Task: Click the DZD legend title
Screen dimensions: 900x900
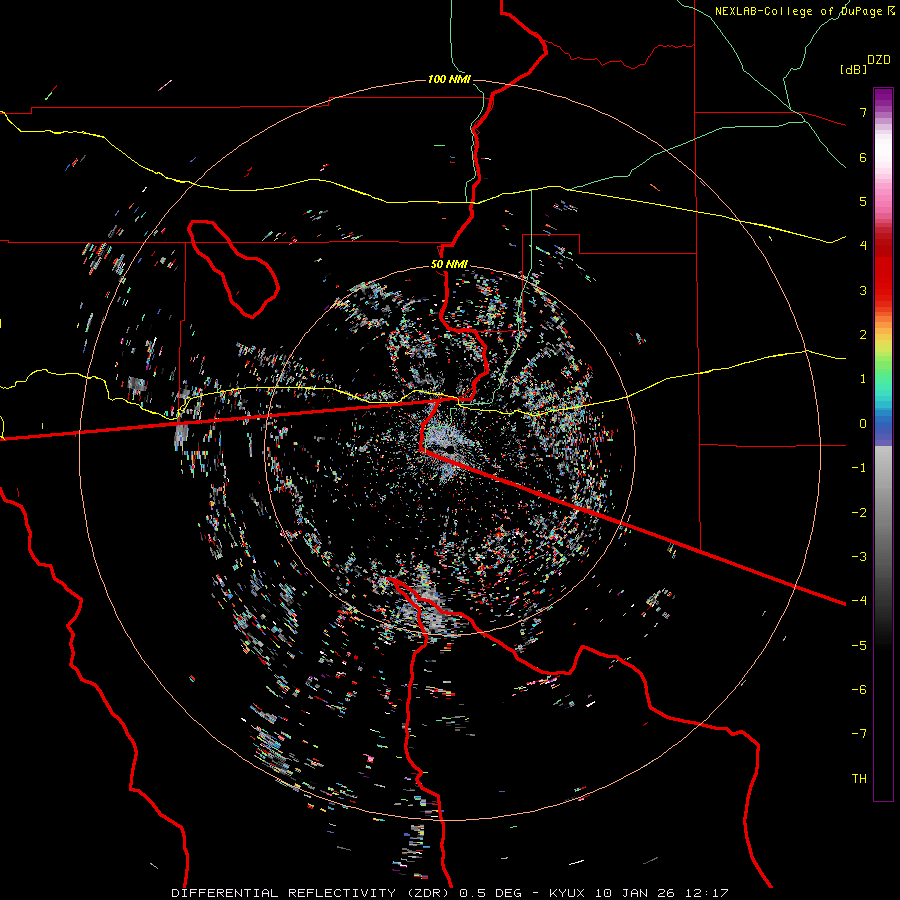Action: click(879, 60)
